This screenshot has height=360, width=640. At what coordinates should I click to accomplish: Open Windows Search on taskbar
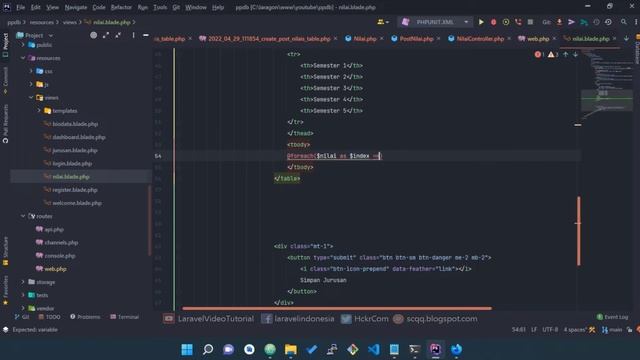click(x=208, y=349)
